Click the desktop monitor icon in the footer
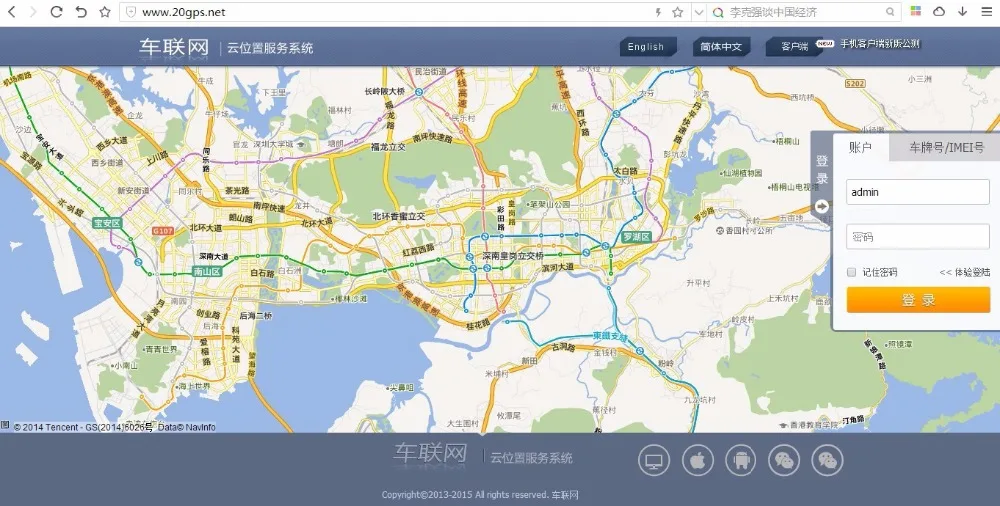The image size is (1000, 506). pyautogui.click(x=654, y=460)
